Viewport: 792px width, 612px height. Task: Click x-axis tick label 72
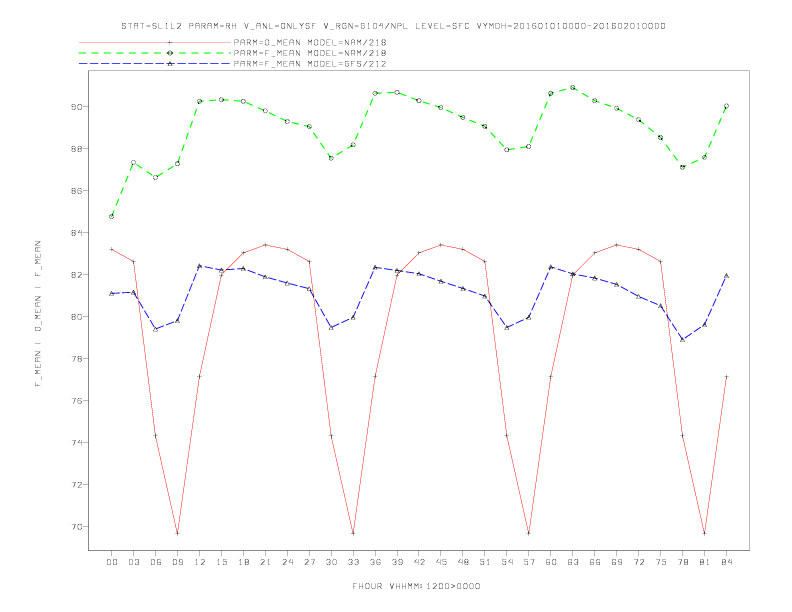pyautogui.click(x=638, y=562)
